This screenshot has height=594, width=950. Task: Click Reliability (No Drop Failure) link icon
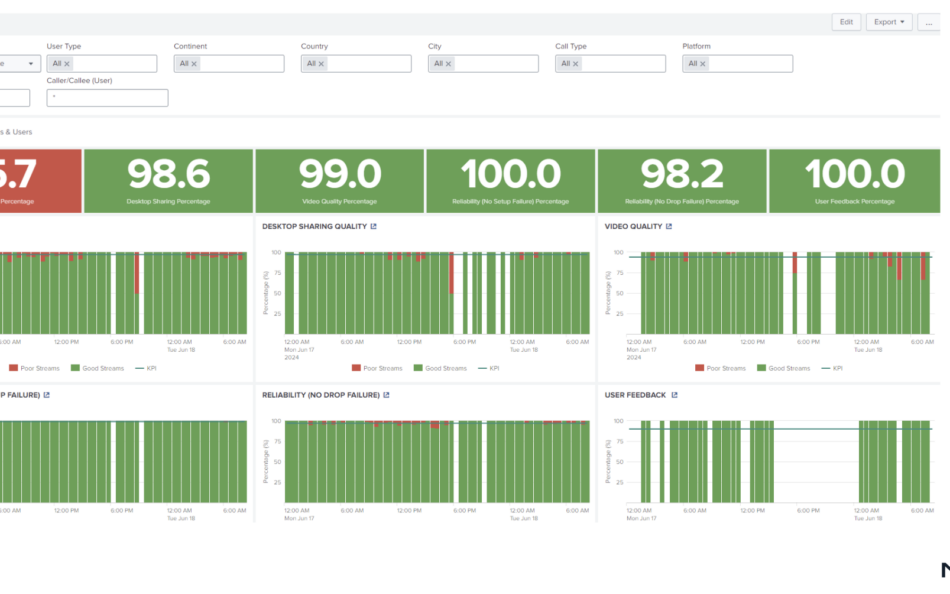tap(387, 395)
